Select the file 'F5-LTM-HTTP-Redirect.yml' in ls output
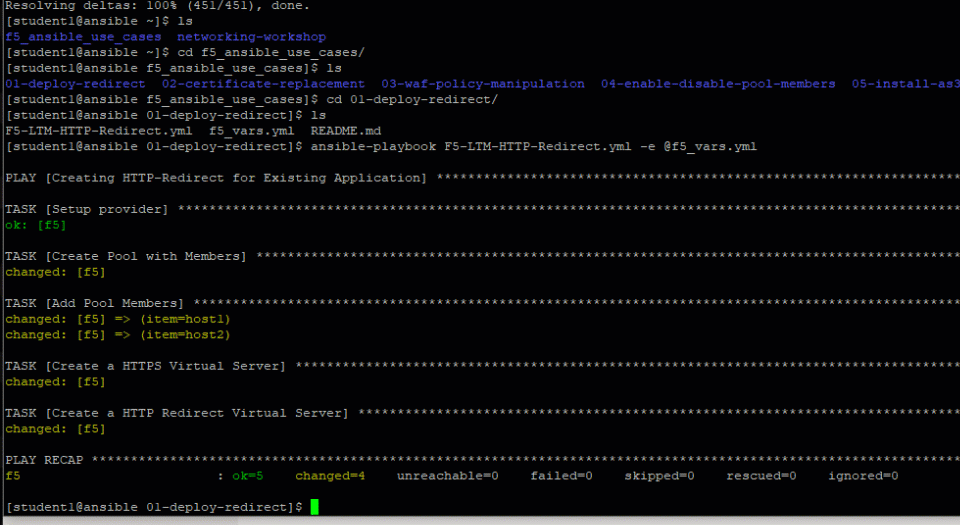The height and width of the screenshot is (525, 960). [x=99, y=131]
